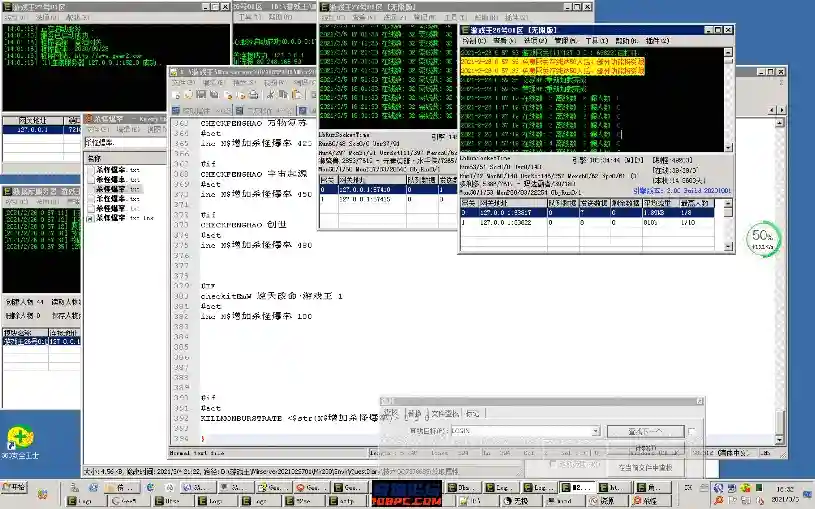The height and width of the screenshot is (509, 815).
Task: Click 'Normal text file' in Notepad++ status bar
Action: click(196, 453)
